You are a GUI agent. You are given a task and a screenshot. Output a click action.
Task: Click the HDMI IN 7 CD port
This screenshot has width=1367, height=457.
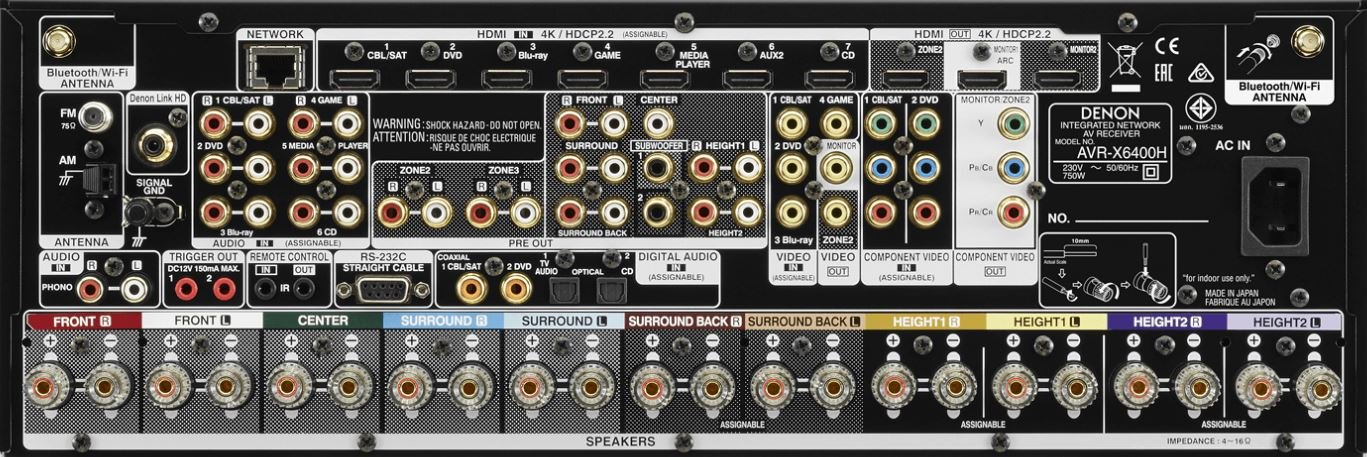829,78
